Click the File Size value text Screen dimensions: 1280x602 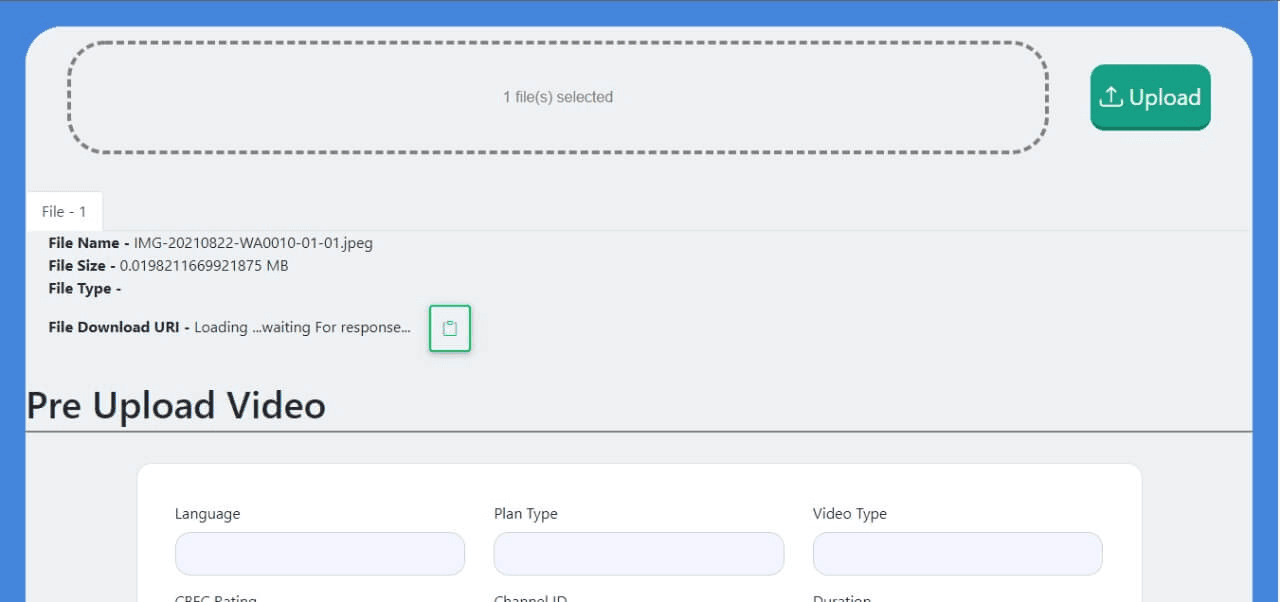pos(203,266)
